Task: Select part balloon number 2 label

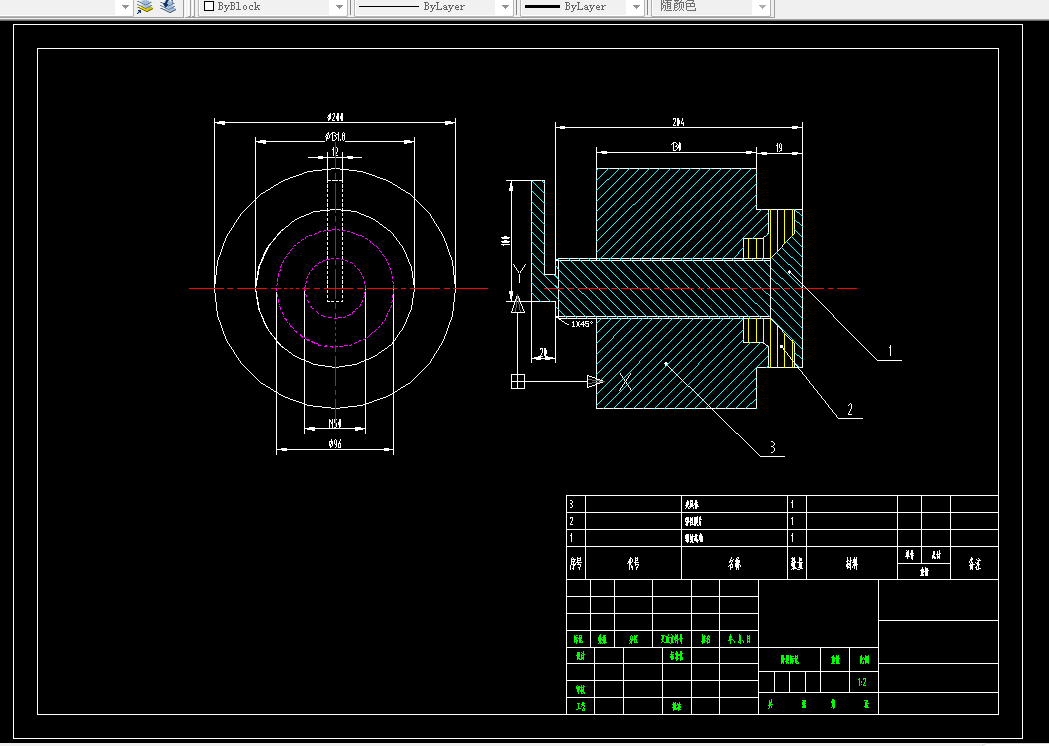Action: [850, 409]
